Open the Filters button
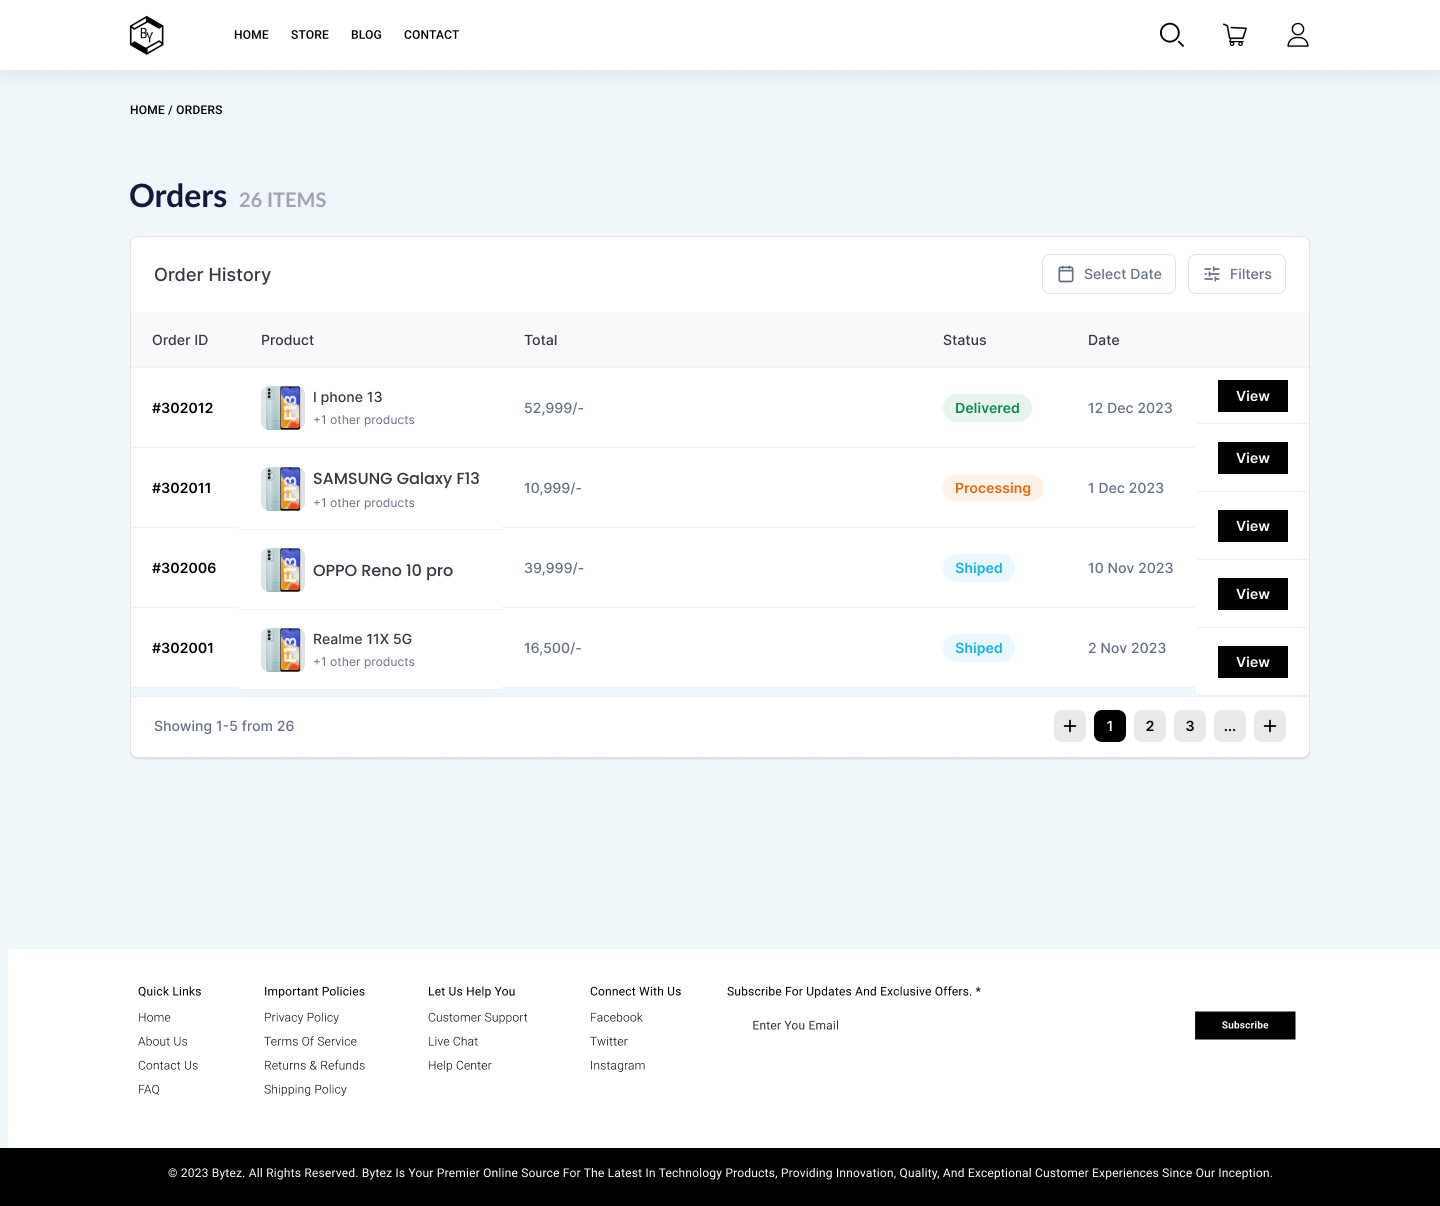Screen dimensions: 1440x1206 tap(1237, 274)
